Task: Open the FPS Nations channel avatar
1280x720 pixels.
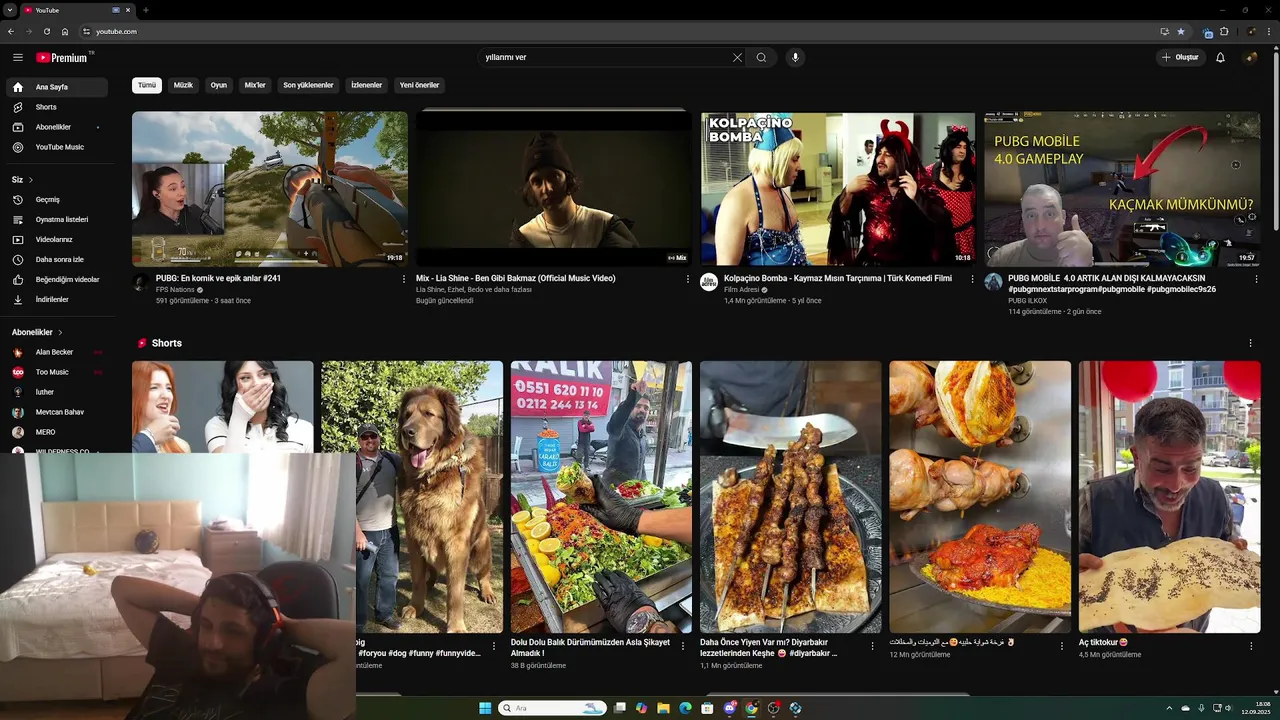Action: (141, 282)
